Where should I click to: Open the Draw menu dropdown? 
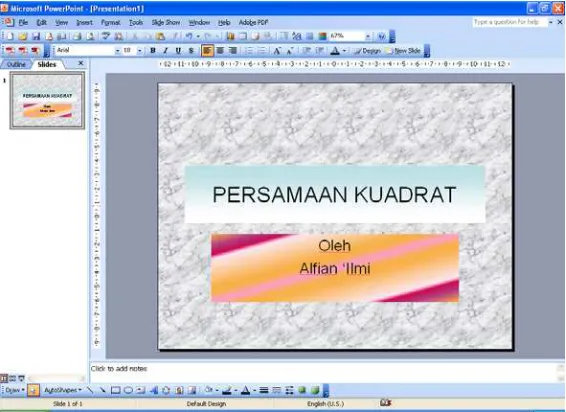14,390
